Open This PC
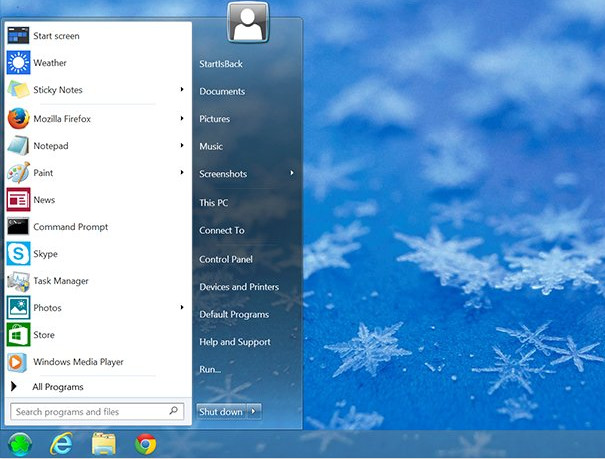Image resolution: width=605 pixels, height=459 pixels. (213, 203)
